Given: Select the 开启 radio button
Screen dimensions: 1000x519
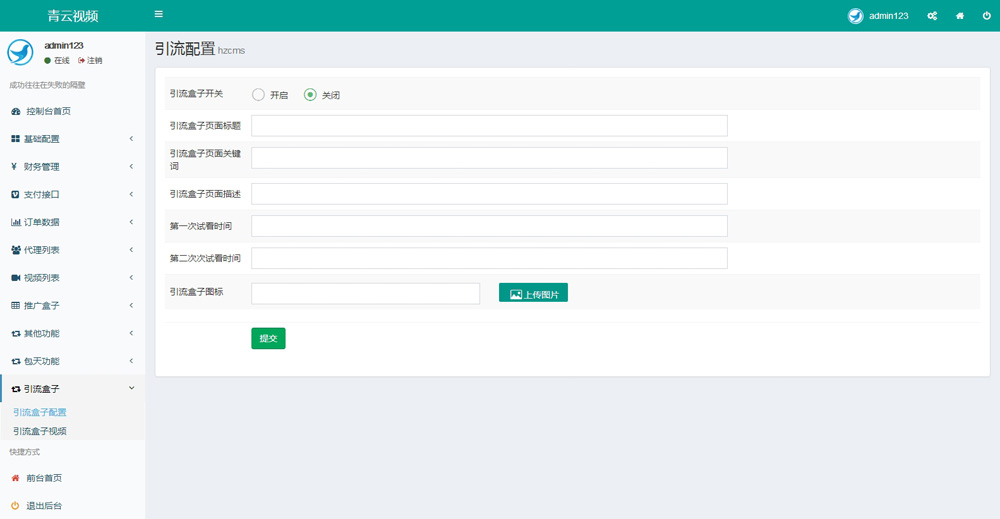Looking at the screenshot, I should (x=258, y=95).
